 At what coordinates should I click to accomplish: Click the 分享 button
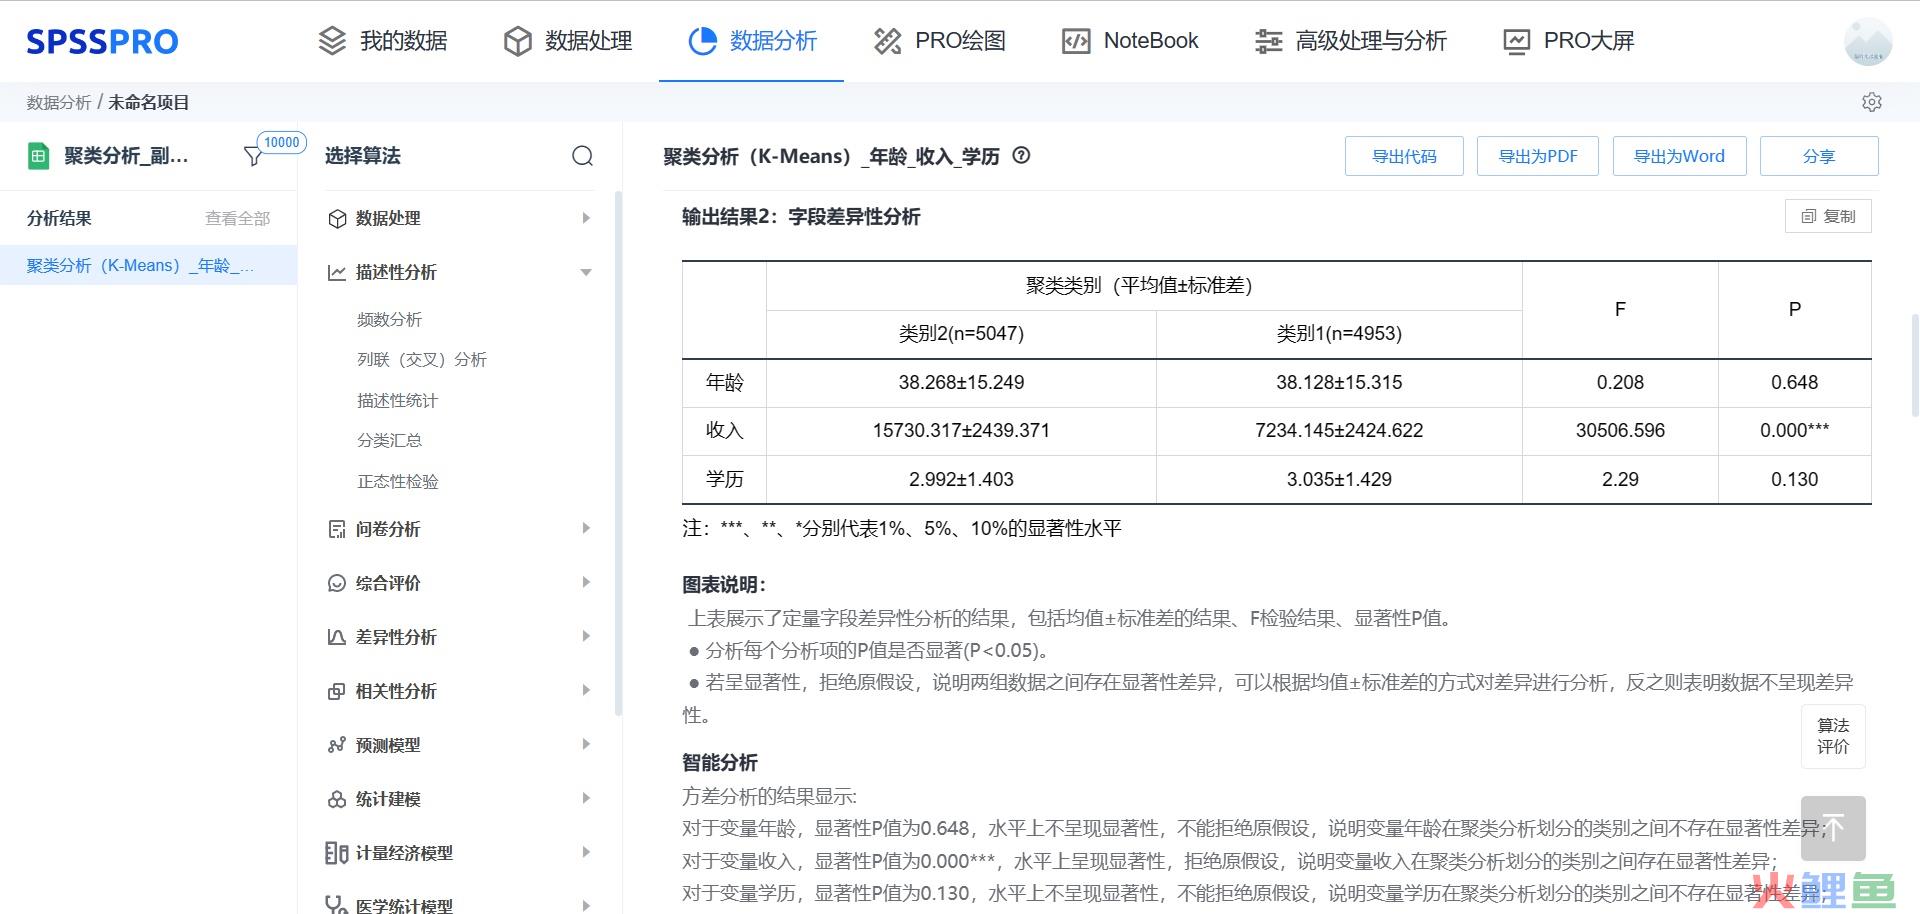[x=1819, y=156]
